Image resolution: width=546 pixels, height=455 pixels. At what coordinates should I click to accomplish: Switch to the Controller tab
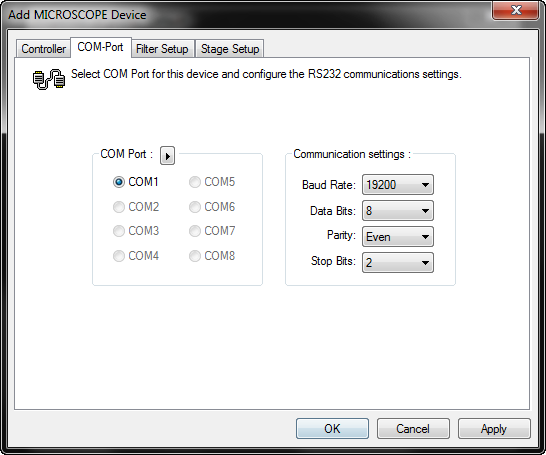pos(44,49)
